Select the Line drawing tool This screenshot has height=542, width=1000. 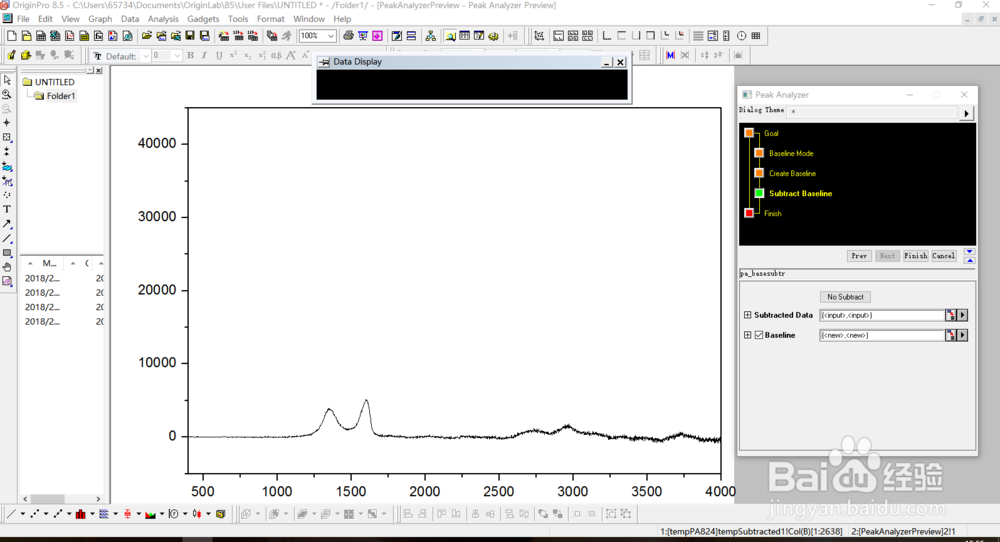(7, 238)
